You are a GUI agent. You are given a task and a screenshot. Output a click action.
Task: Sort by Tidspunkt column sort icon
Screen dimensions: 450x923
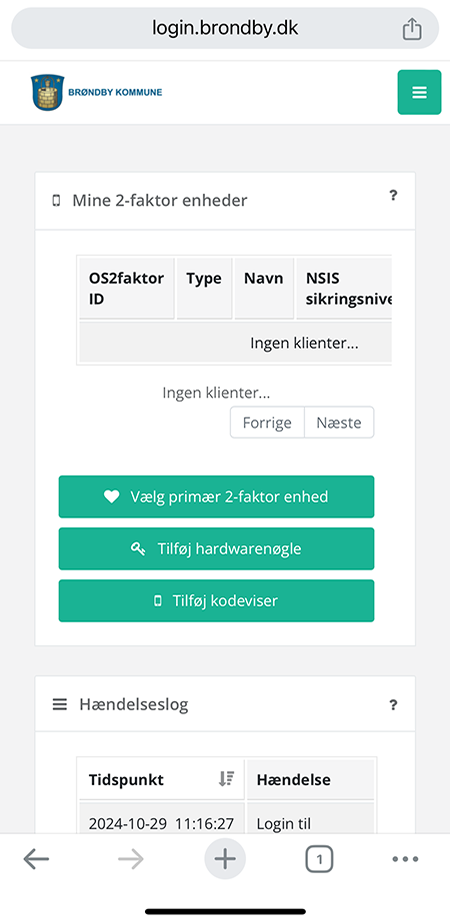pyautogui.click(x=226, y=779)
